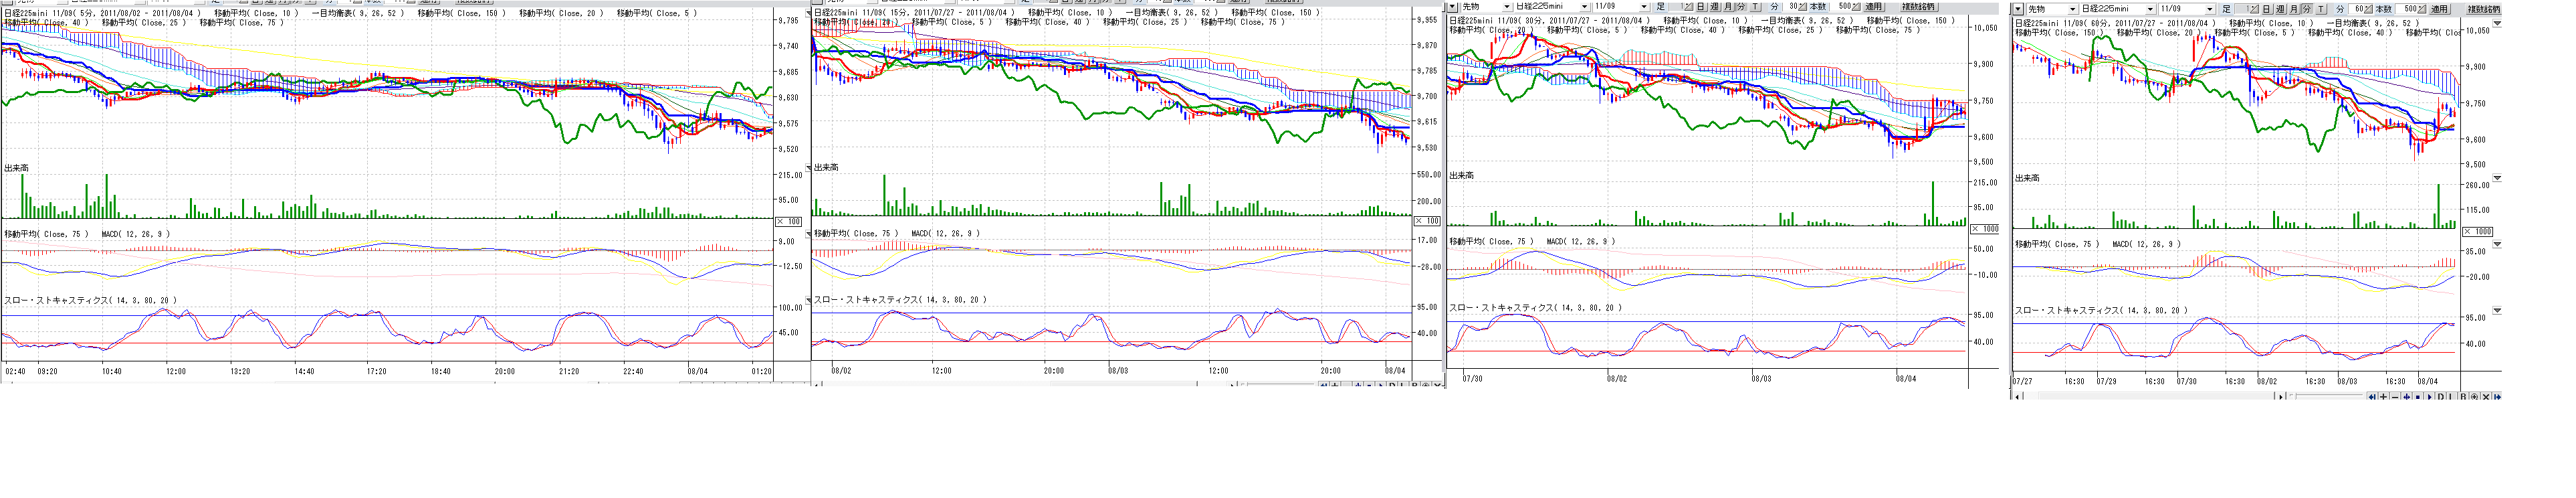The height and width of the screenshot is (498, 2576).
Task: Click the stop square icon below the 60-minute chart
Action: coord(2418,397)
